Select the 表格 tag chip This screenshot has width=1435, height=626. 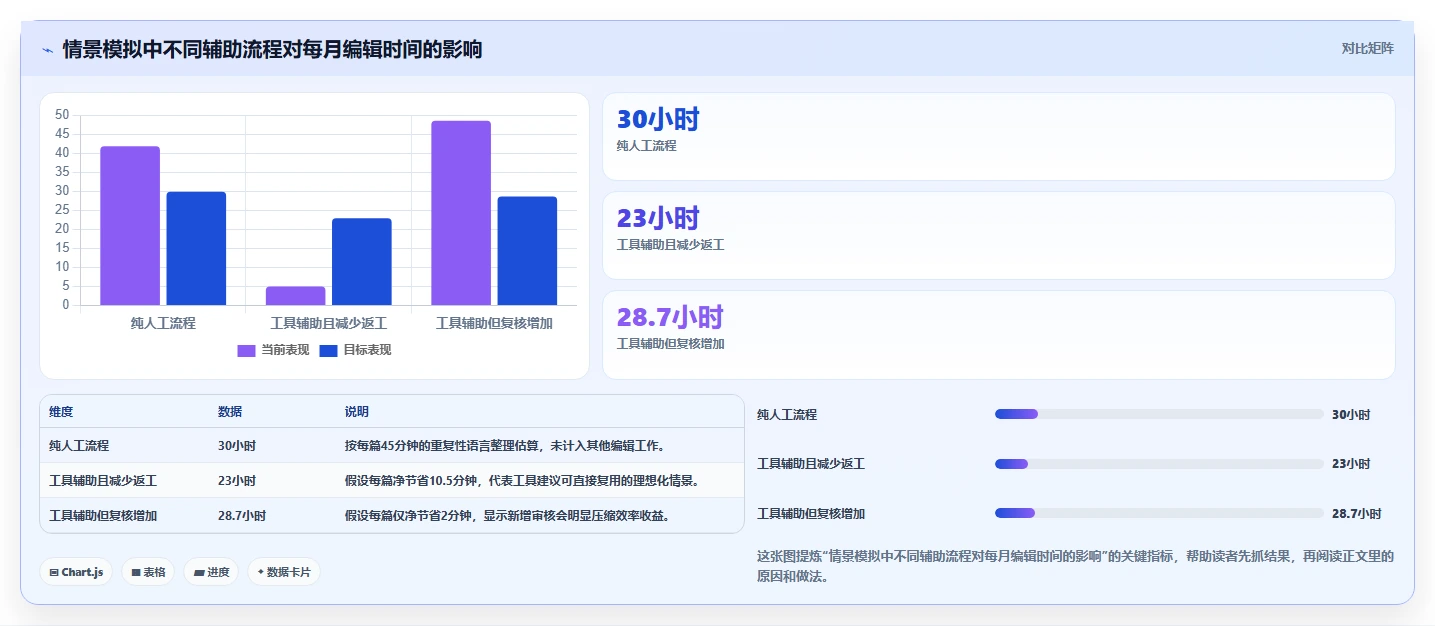148,572
